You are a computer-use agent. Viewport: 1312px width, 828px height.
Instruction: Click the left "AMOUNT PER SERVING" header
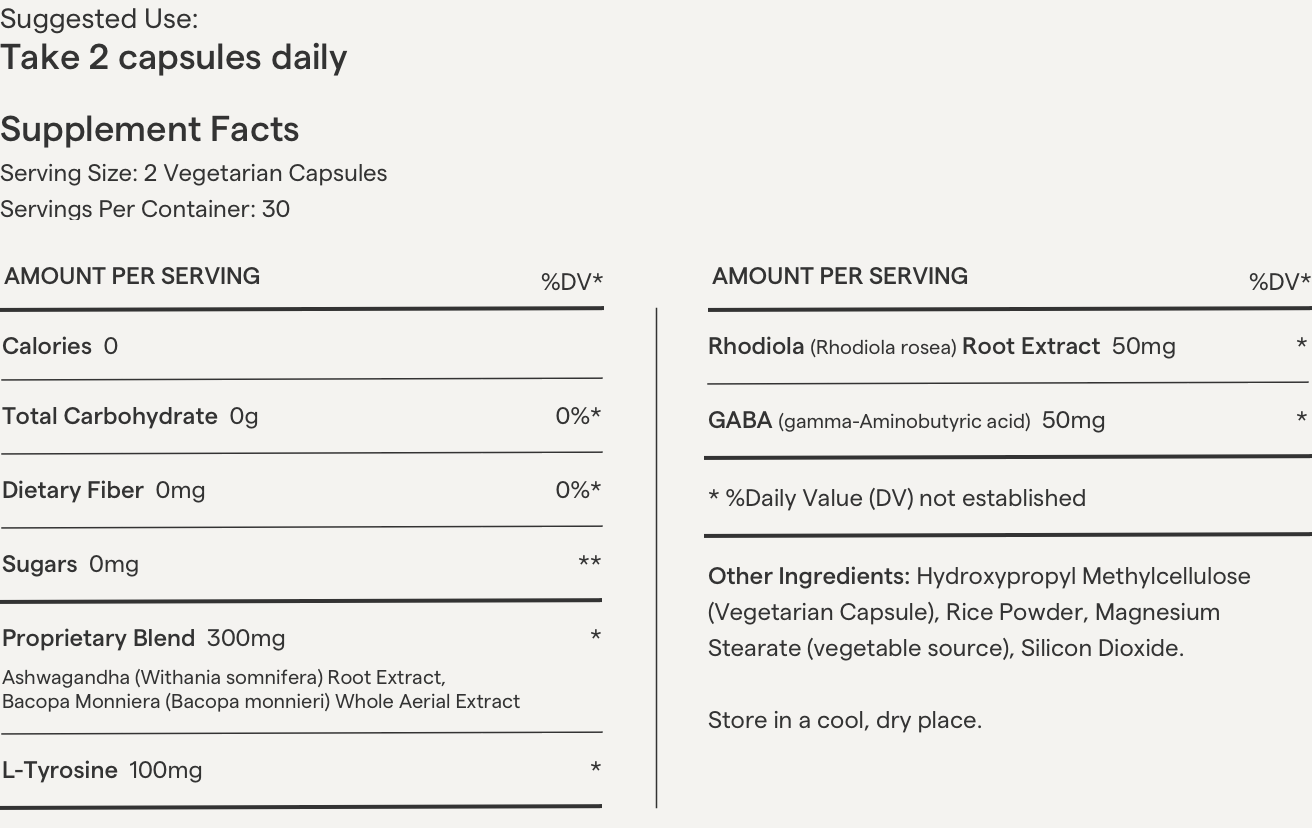(x=132, y=276)
